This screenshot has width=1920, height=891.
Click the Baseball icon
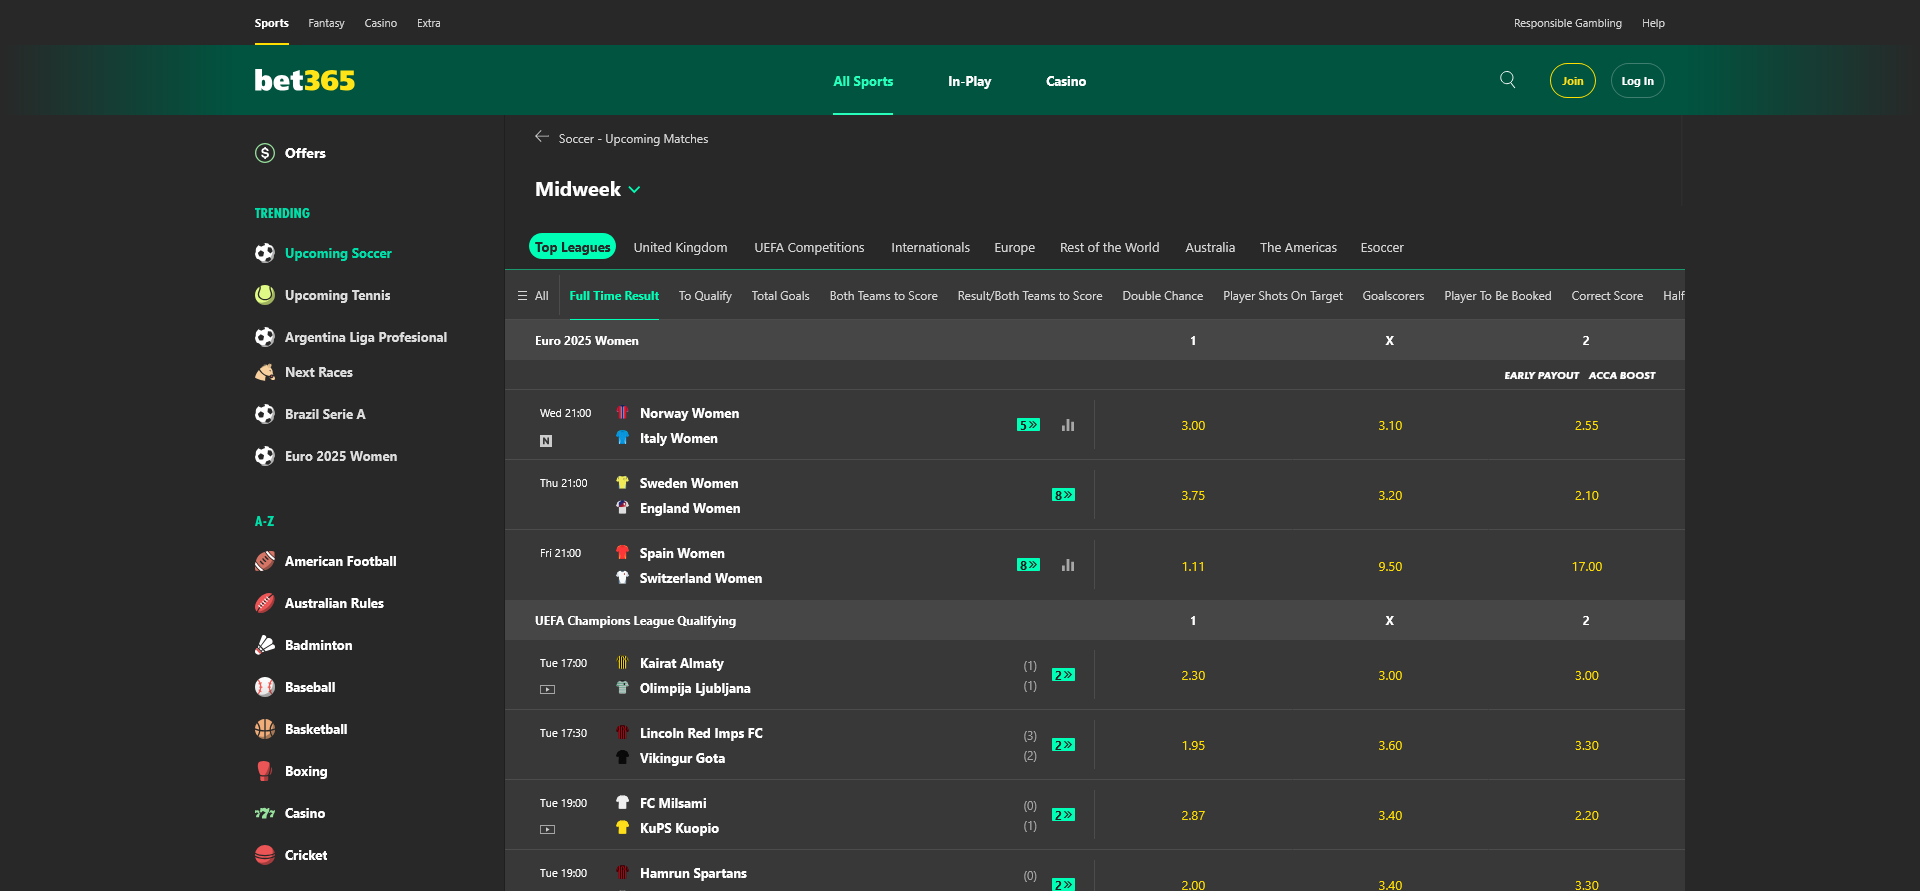point(265,687)
